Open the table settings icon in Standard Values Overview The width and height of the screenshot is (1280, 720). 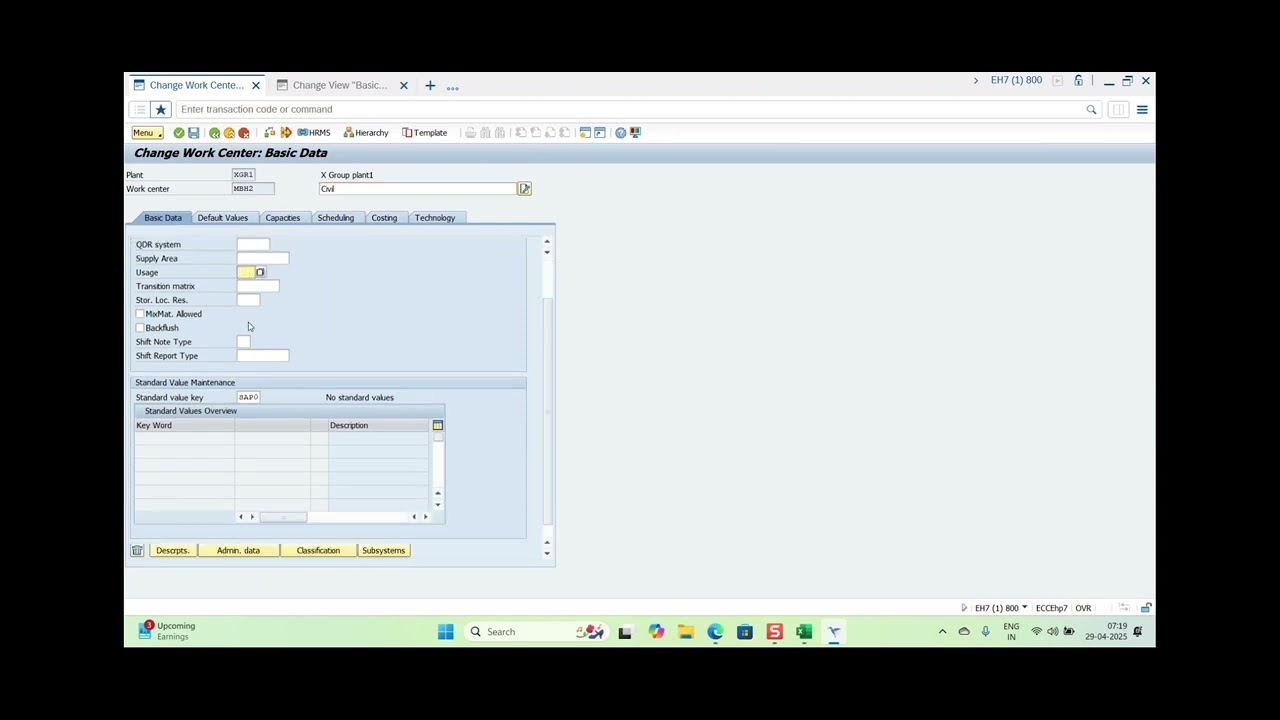tap(437, 426)
